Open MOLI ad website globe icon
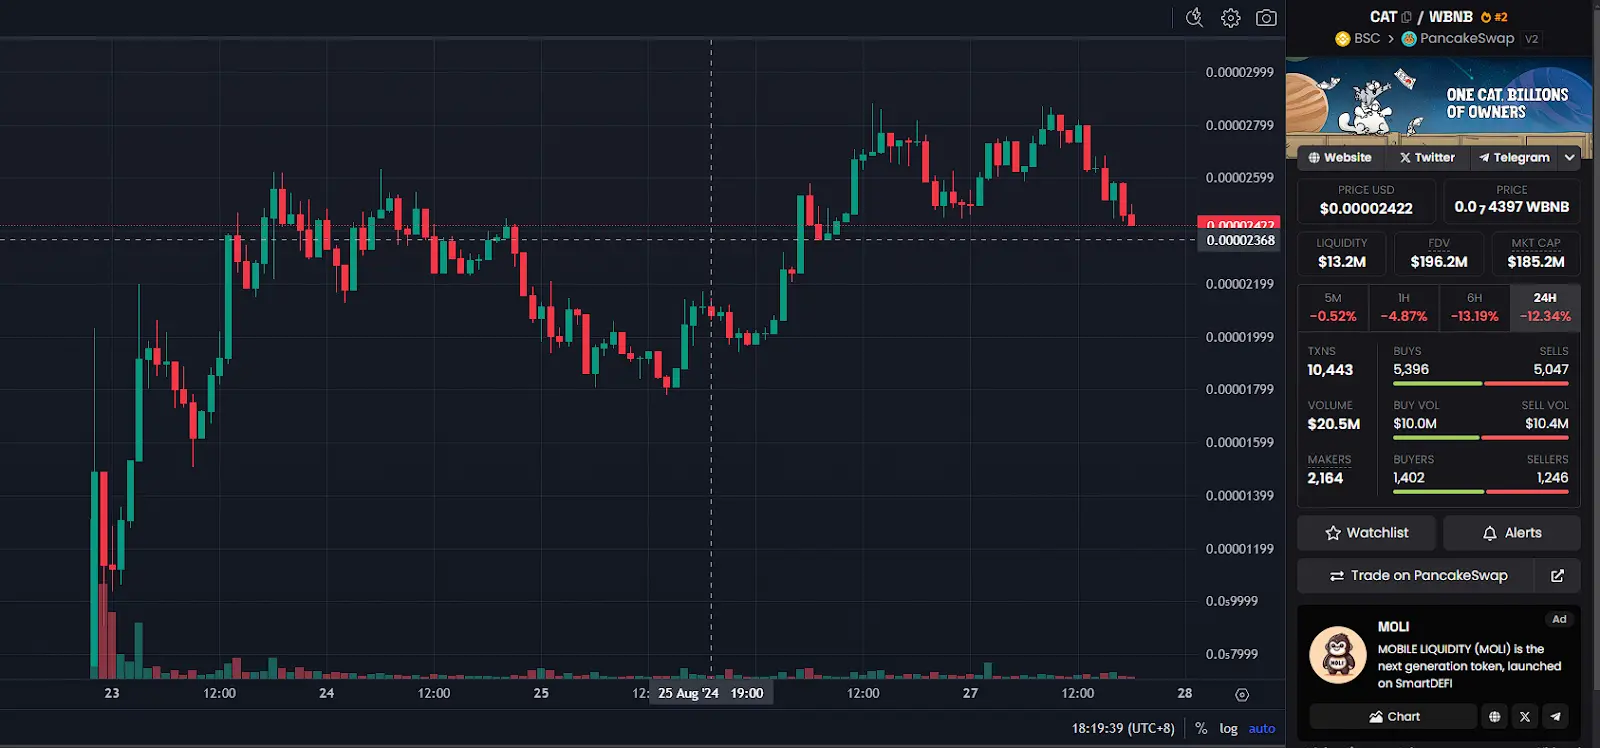Viewport: 1600px width, 748px height. 1494,717
